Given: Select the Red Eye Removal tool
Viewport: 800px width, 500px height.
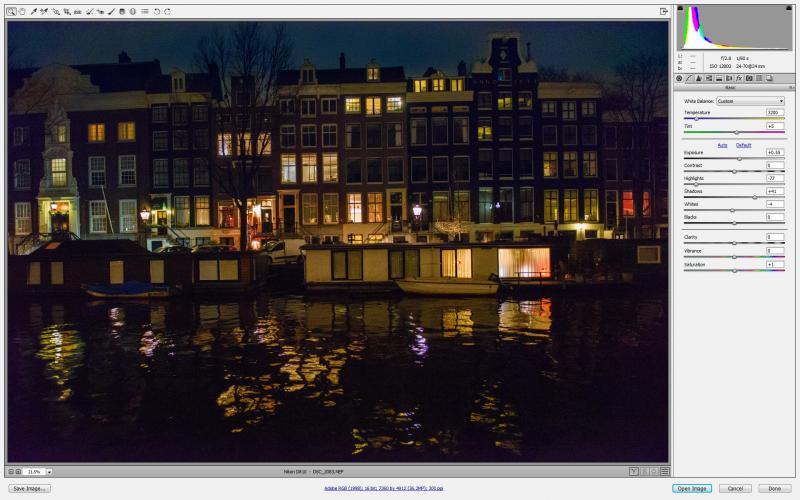Looking at the screenshot, I should [100, 11].
